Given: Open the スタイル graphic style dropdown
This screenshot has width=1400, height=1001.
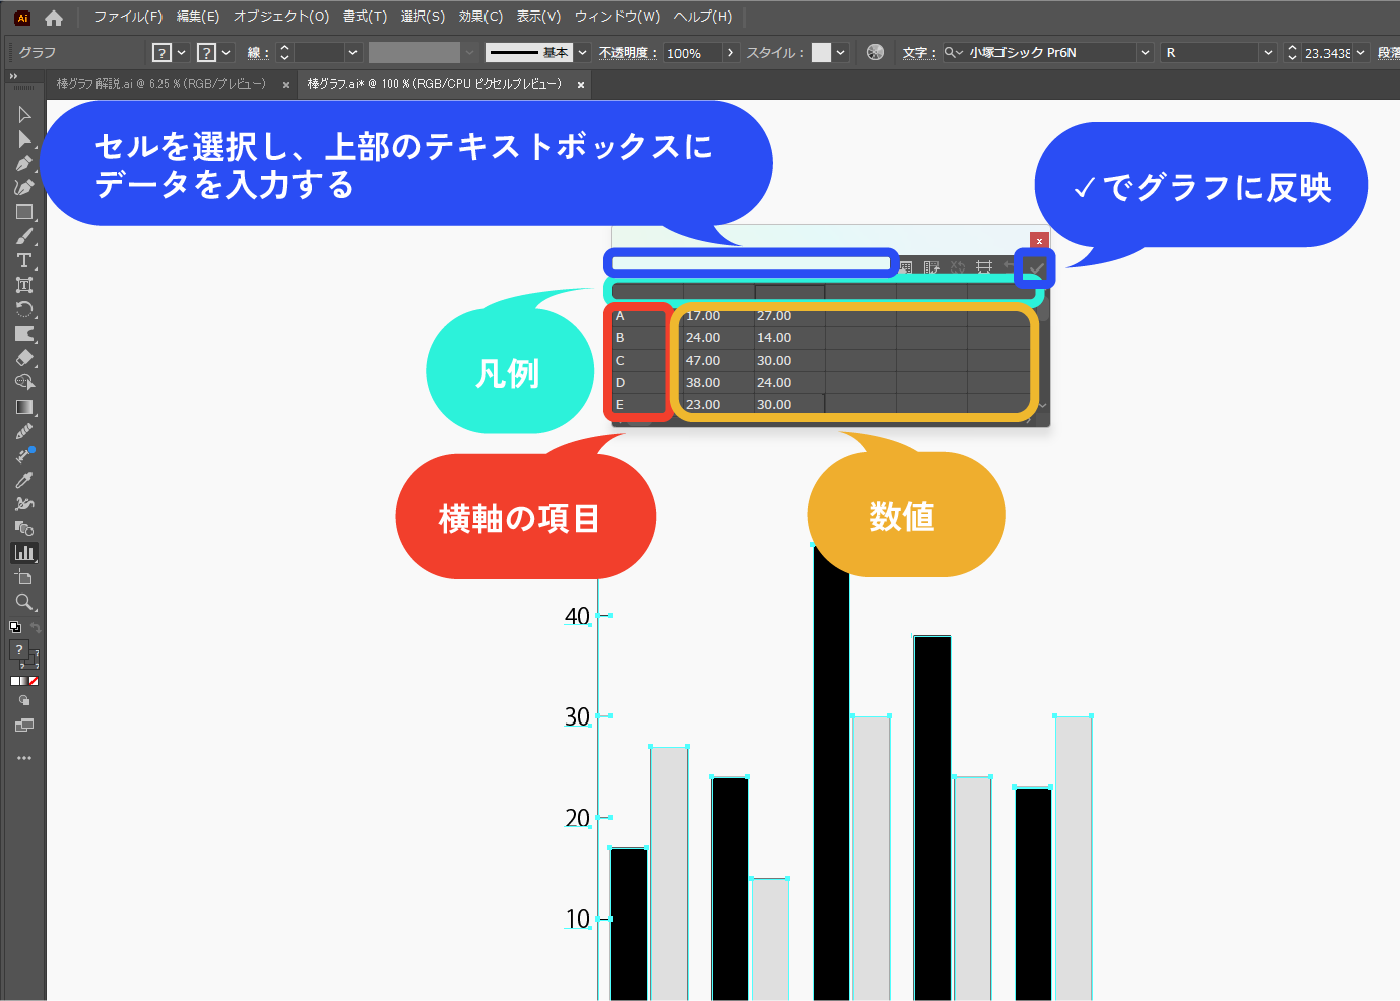Looking at the screenshot, I should pyautogui.click(x=841, y=52).
